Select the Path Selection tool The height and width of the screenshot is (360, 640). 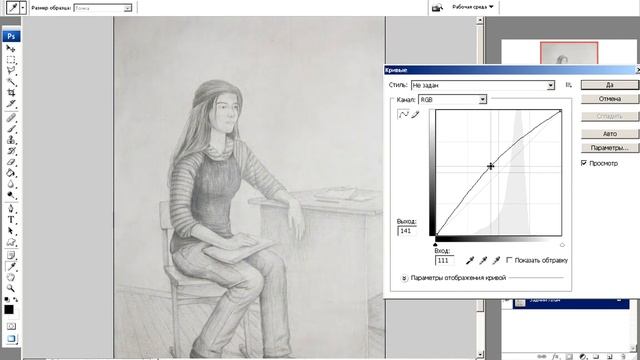[x=11, y=231]
